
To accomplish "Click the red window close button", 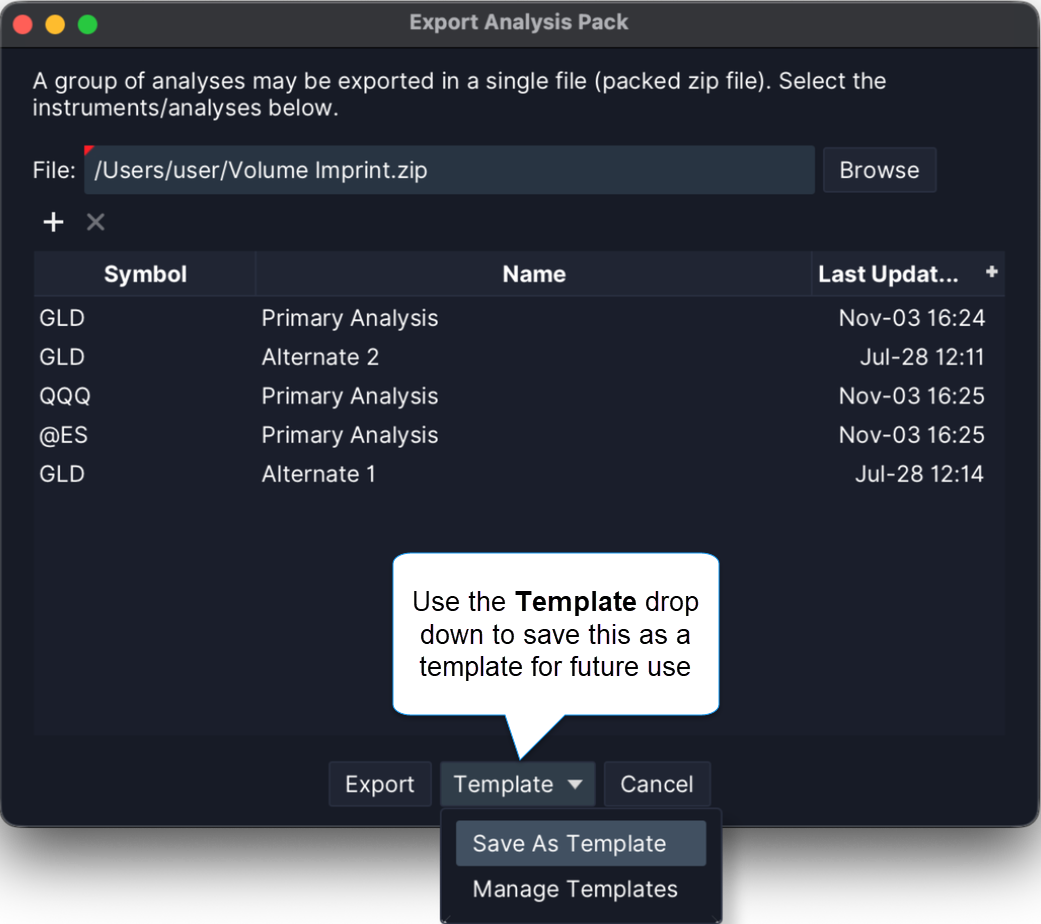I will pyautogui.click(x=23, y=24).
